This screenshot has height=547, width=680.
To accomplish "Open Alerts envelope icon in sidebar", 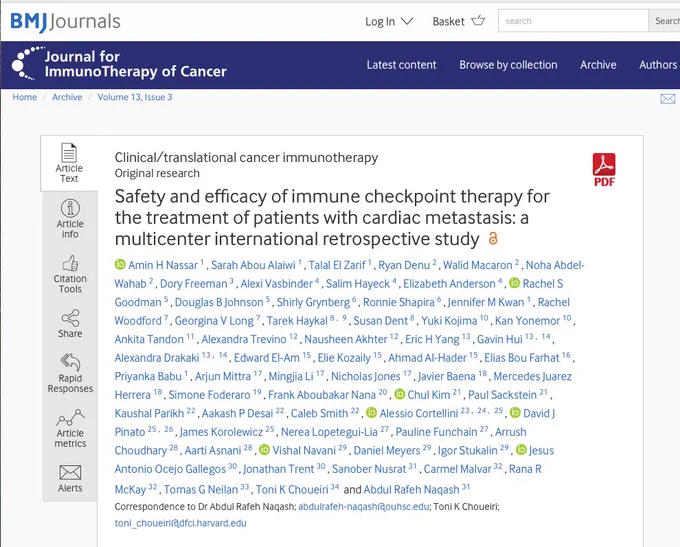I will click(70, 472).
